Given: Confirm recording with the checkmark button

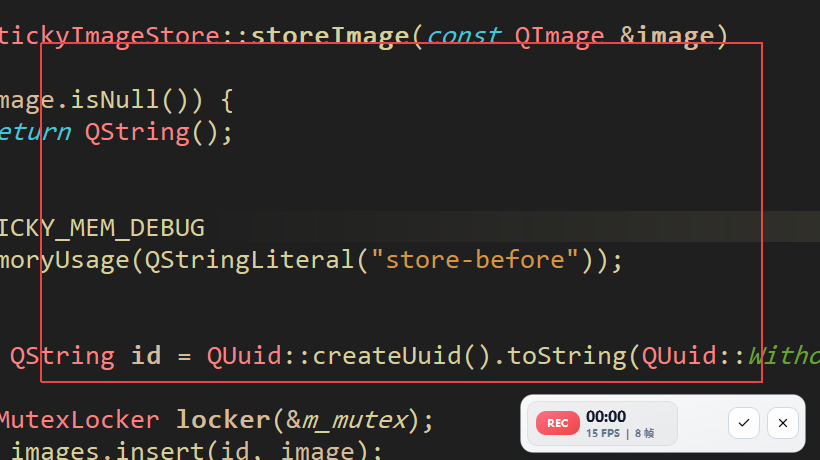Looking at the screenshot, I should point(744,423).
